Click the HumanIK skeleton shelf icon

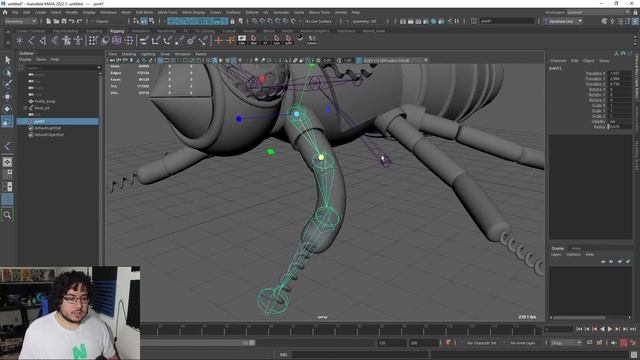[78, 40]
